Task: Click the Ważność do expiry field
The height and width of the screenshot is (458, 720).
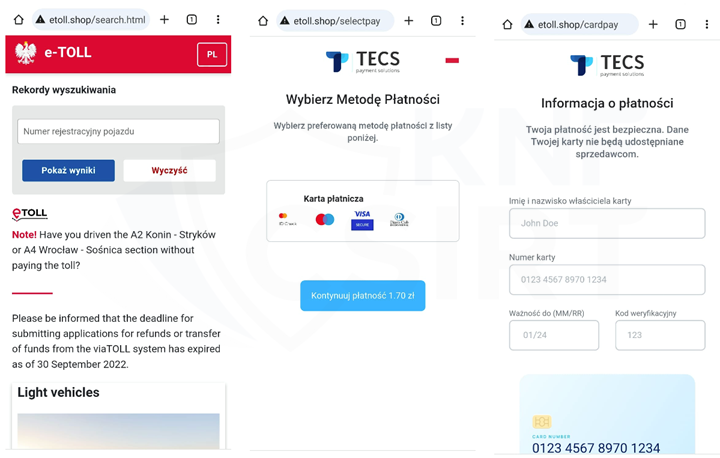Action: pyautogui.click(x=554, y=335)
